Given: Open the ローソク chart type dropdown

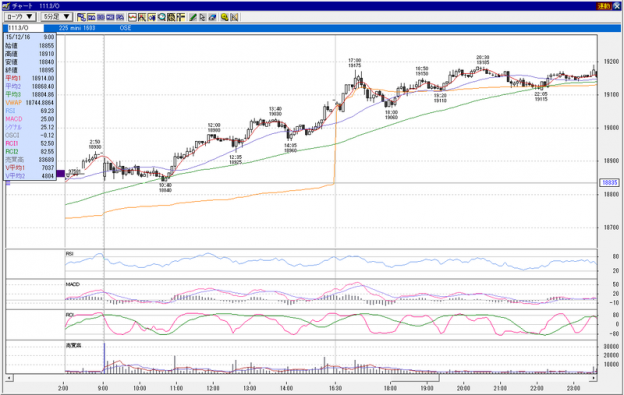Looking at the screenshot, I should coord(20,17).
